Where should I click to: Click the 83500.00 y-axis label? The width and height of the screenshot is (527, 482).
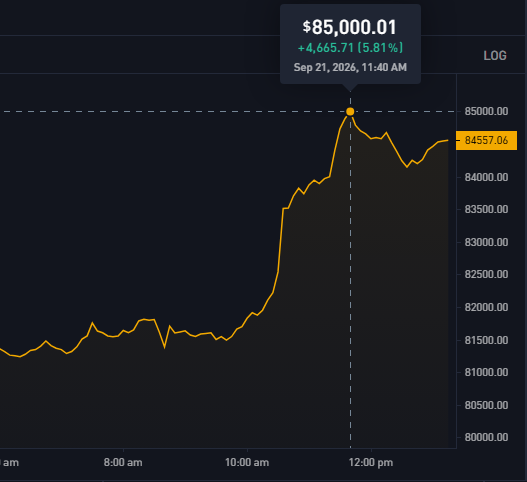point(486,209)
